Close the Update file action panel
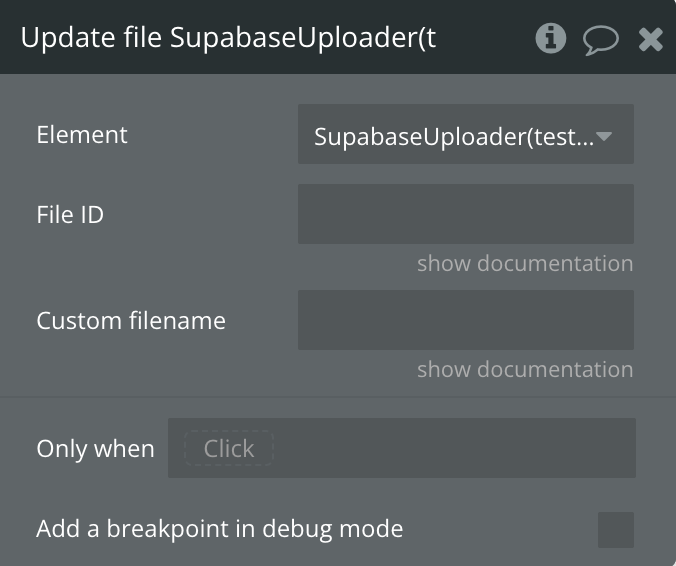This screenshot has height=566, width=676. click(651, 40)
